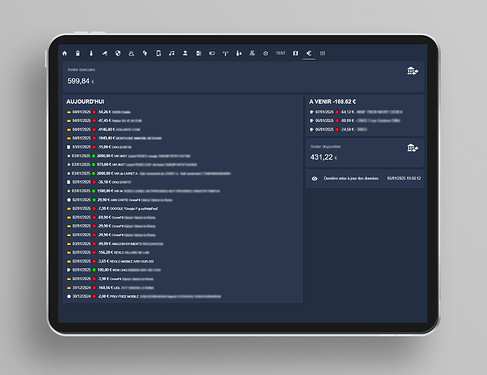Open the person icon tab
The height and width of the screenshot is (375, 487).
coord(185,53)
